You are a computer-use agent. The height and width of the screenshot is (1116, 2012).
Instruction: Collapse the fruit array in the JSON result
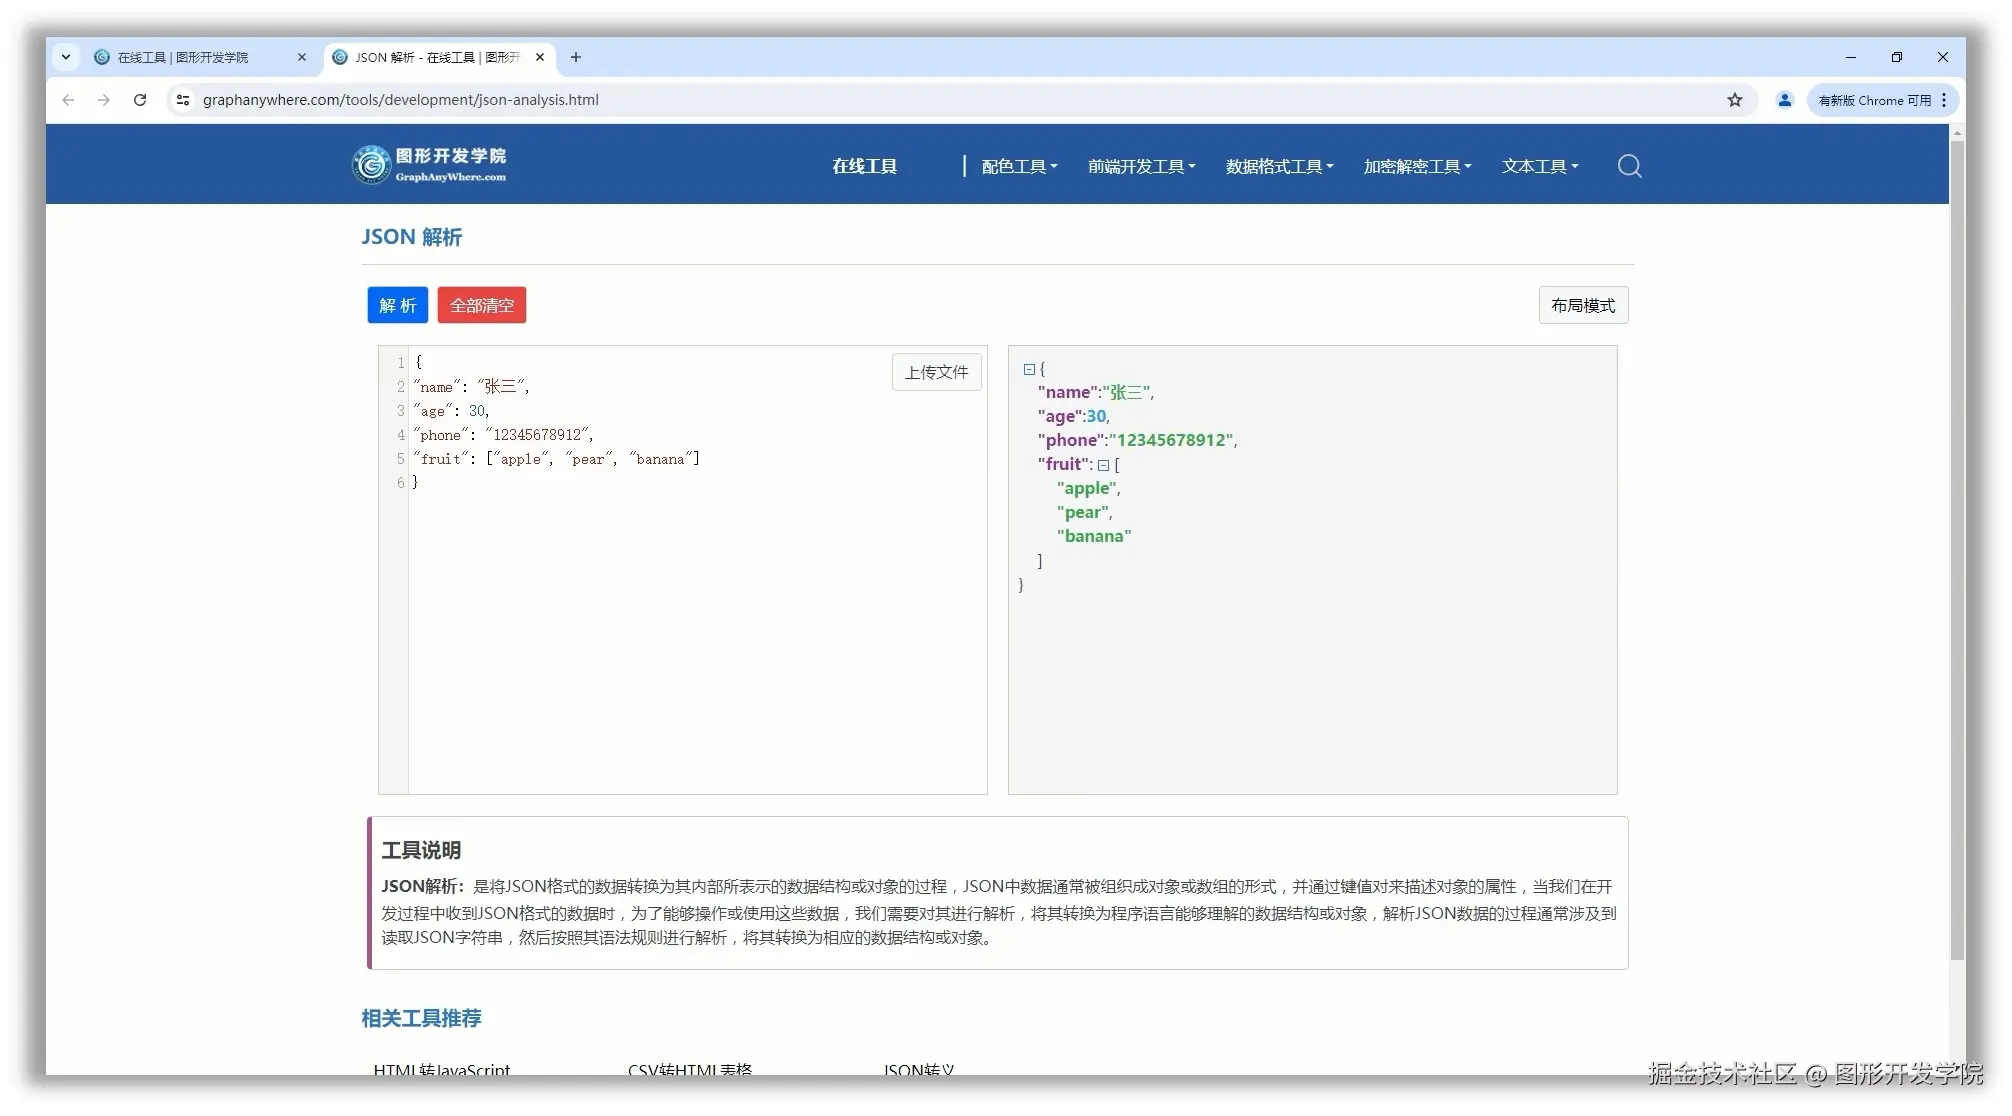tap(1105, 464)
